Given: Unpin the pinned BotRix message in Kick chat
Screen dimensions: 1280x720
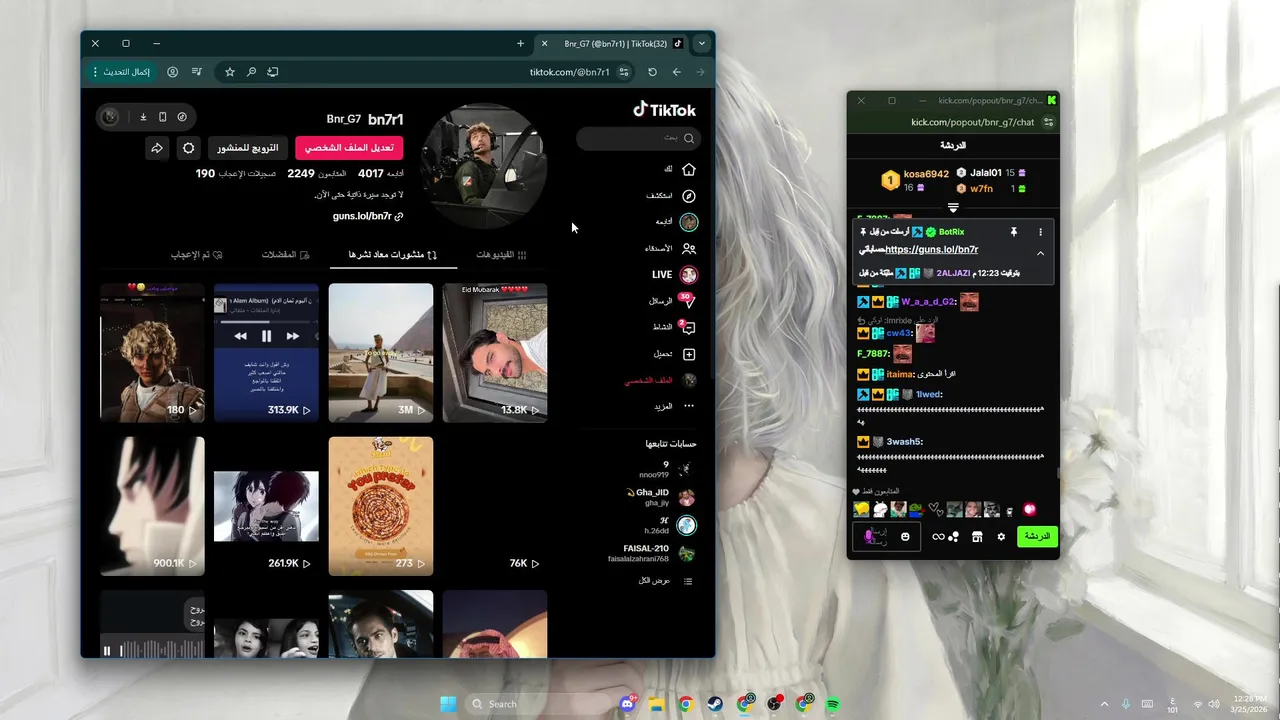Looking at the screenshot, I should (x=1013, y=232).
